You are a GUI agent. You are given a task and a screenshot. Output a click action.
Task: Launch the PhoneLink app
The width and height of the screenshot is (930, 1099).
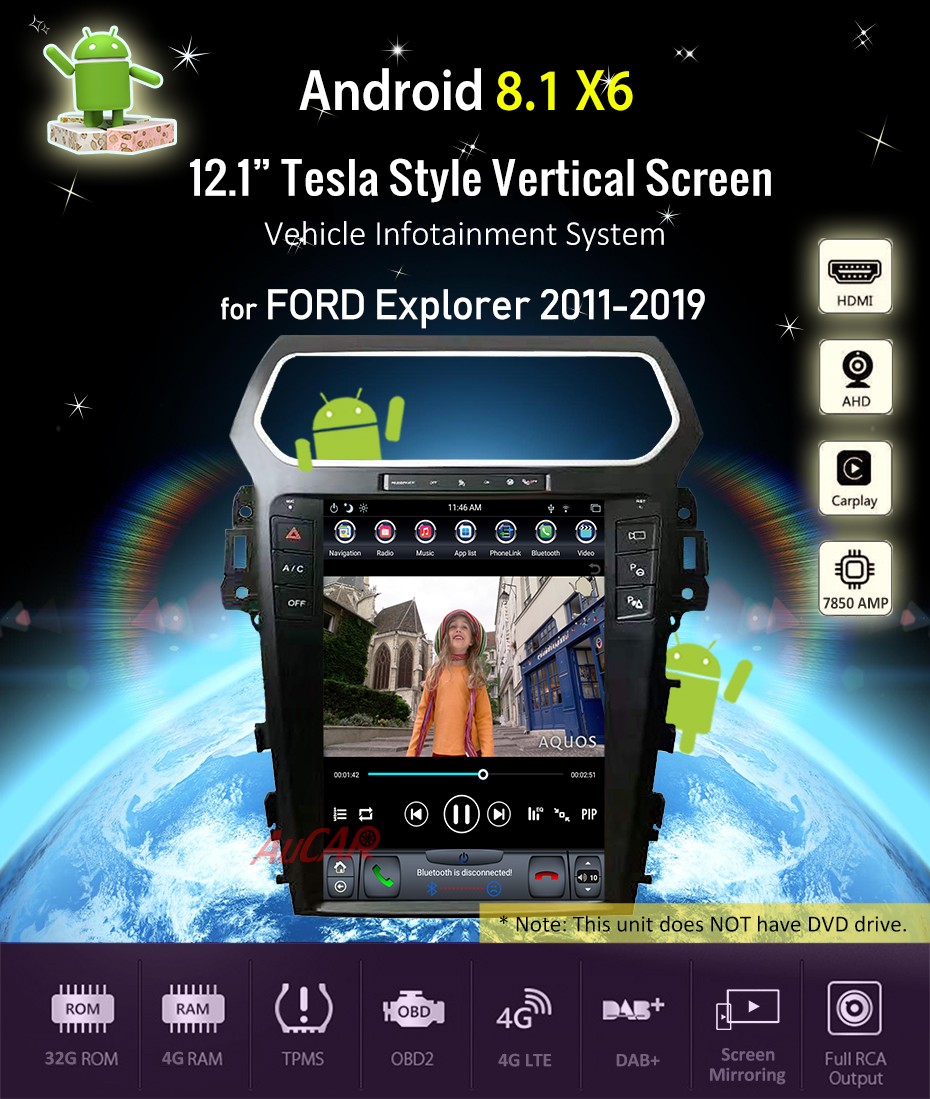coord(505,538)
